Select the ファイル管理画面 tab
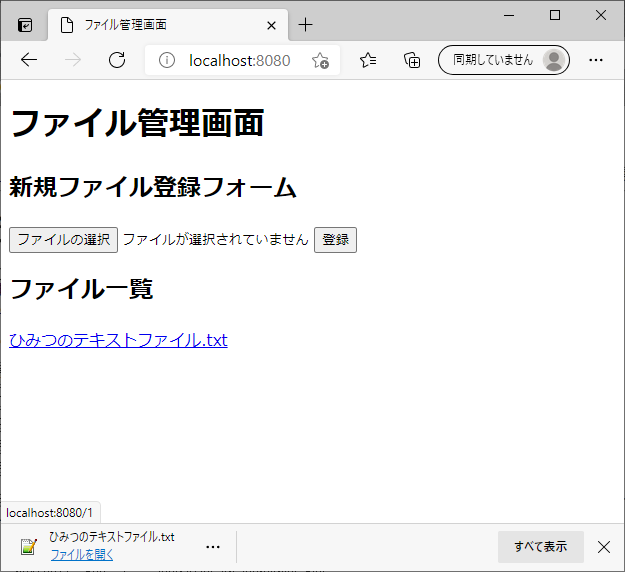The image size is (625, 572). 168,25
